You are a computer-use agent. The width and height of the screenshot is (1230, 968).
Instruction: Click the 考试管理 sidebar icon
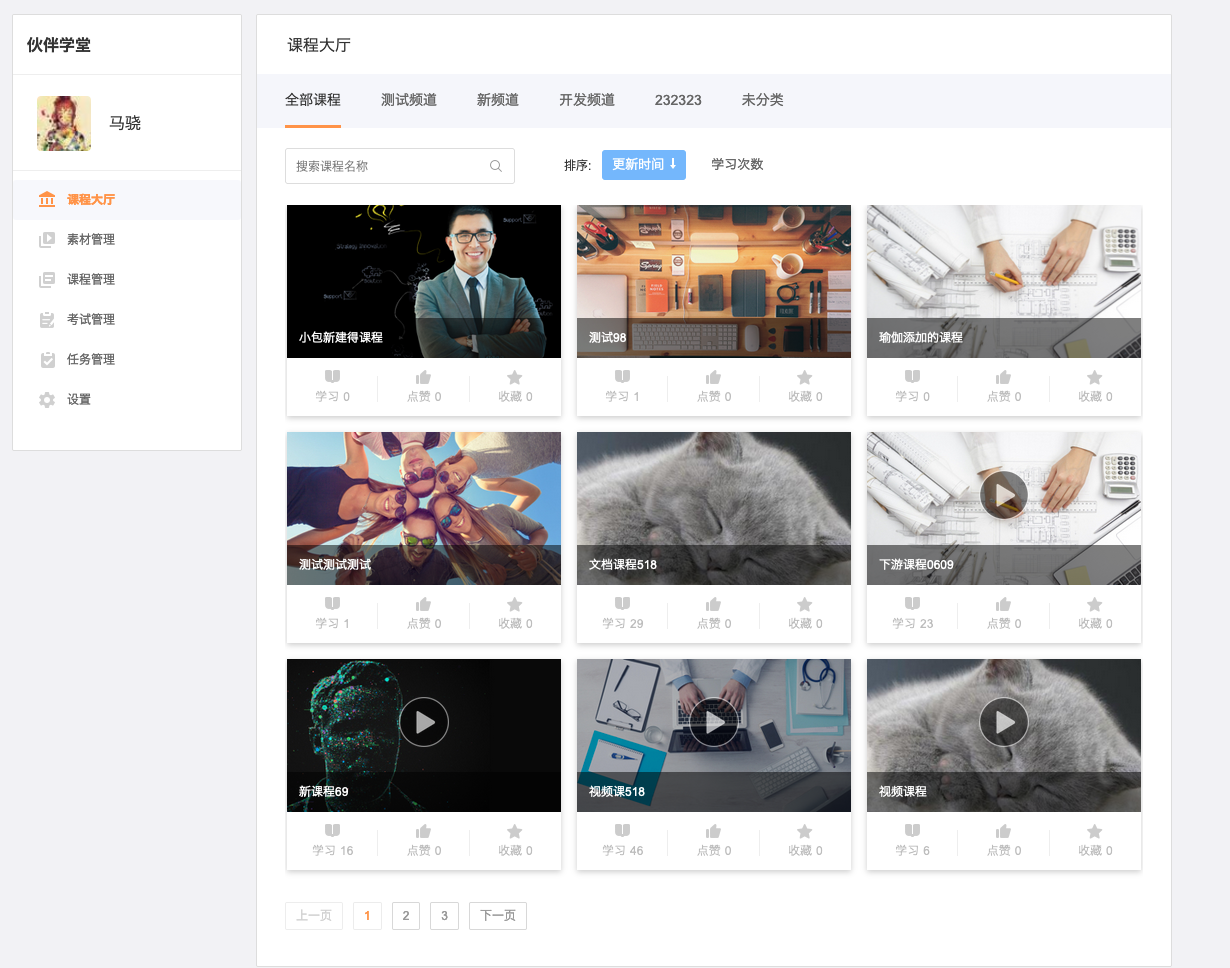47,319
